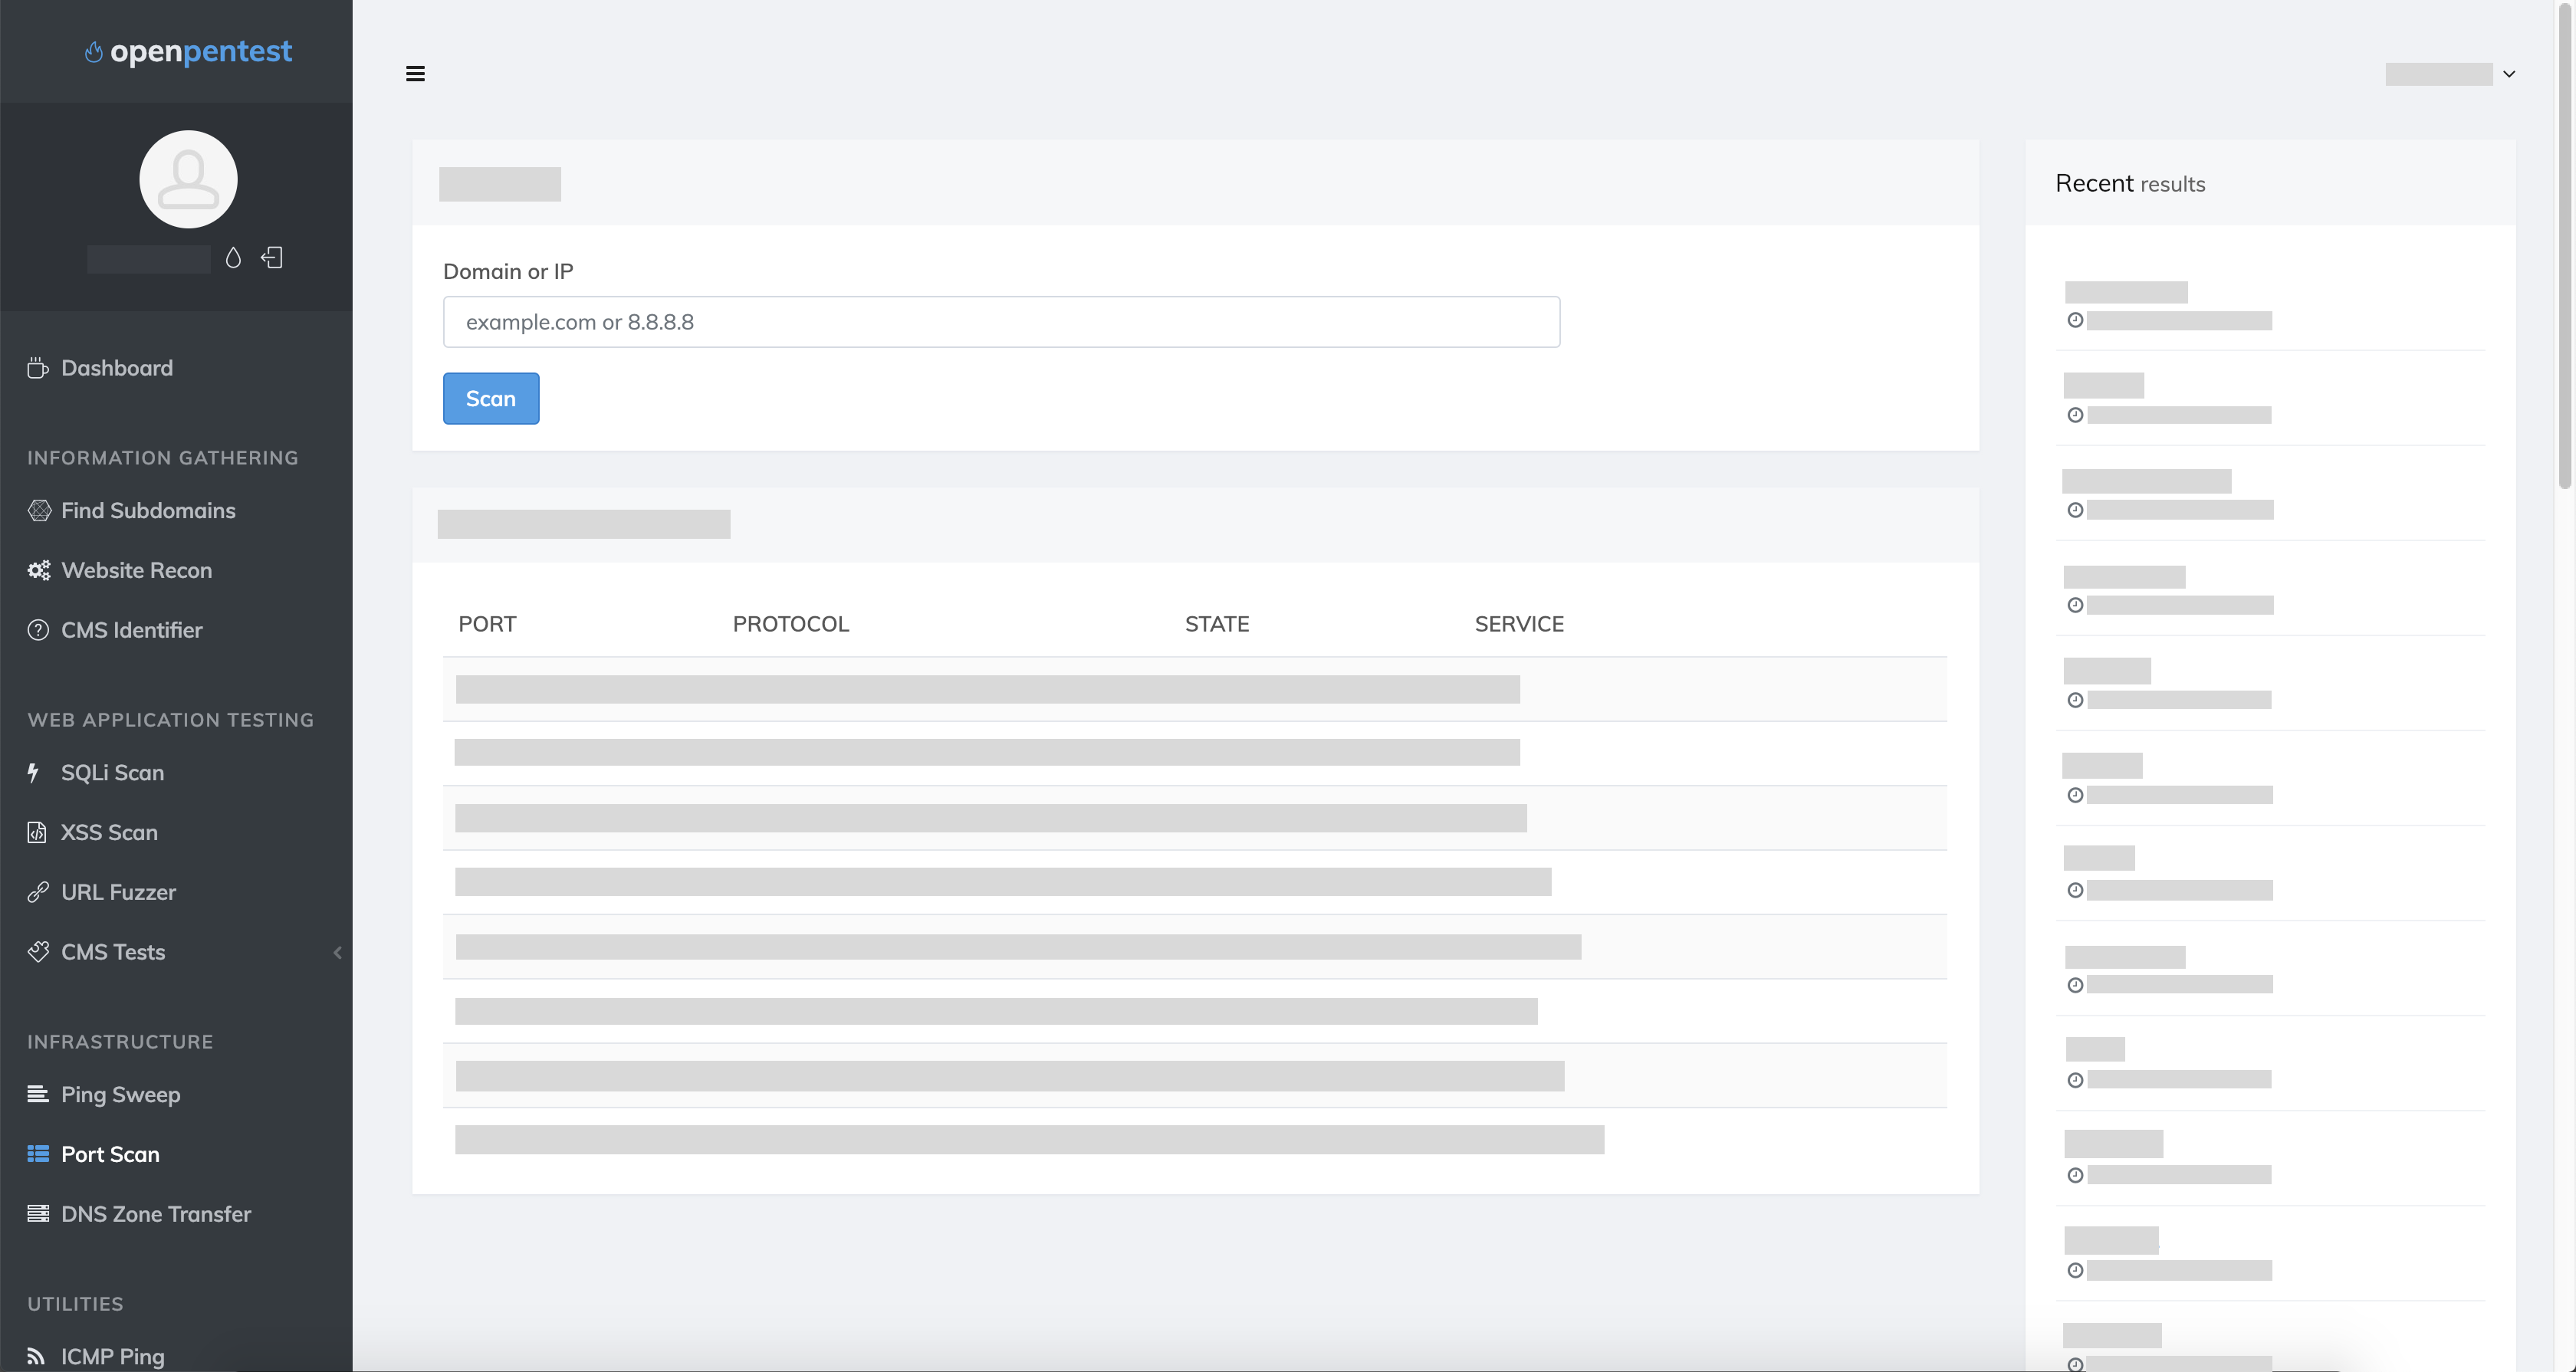Viewport: 2576px width, 1372px height.
Task: Select the Find Subdomains hexagon icon
Action: click(39, 510)
